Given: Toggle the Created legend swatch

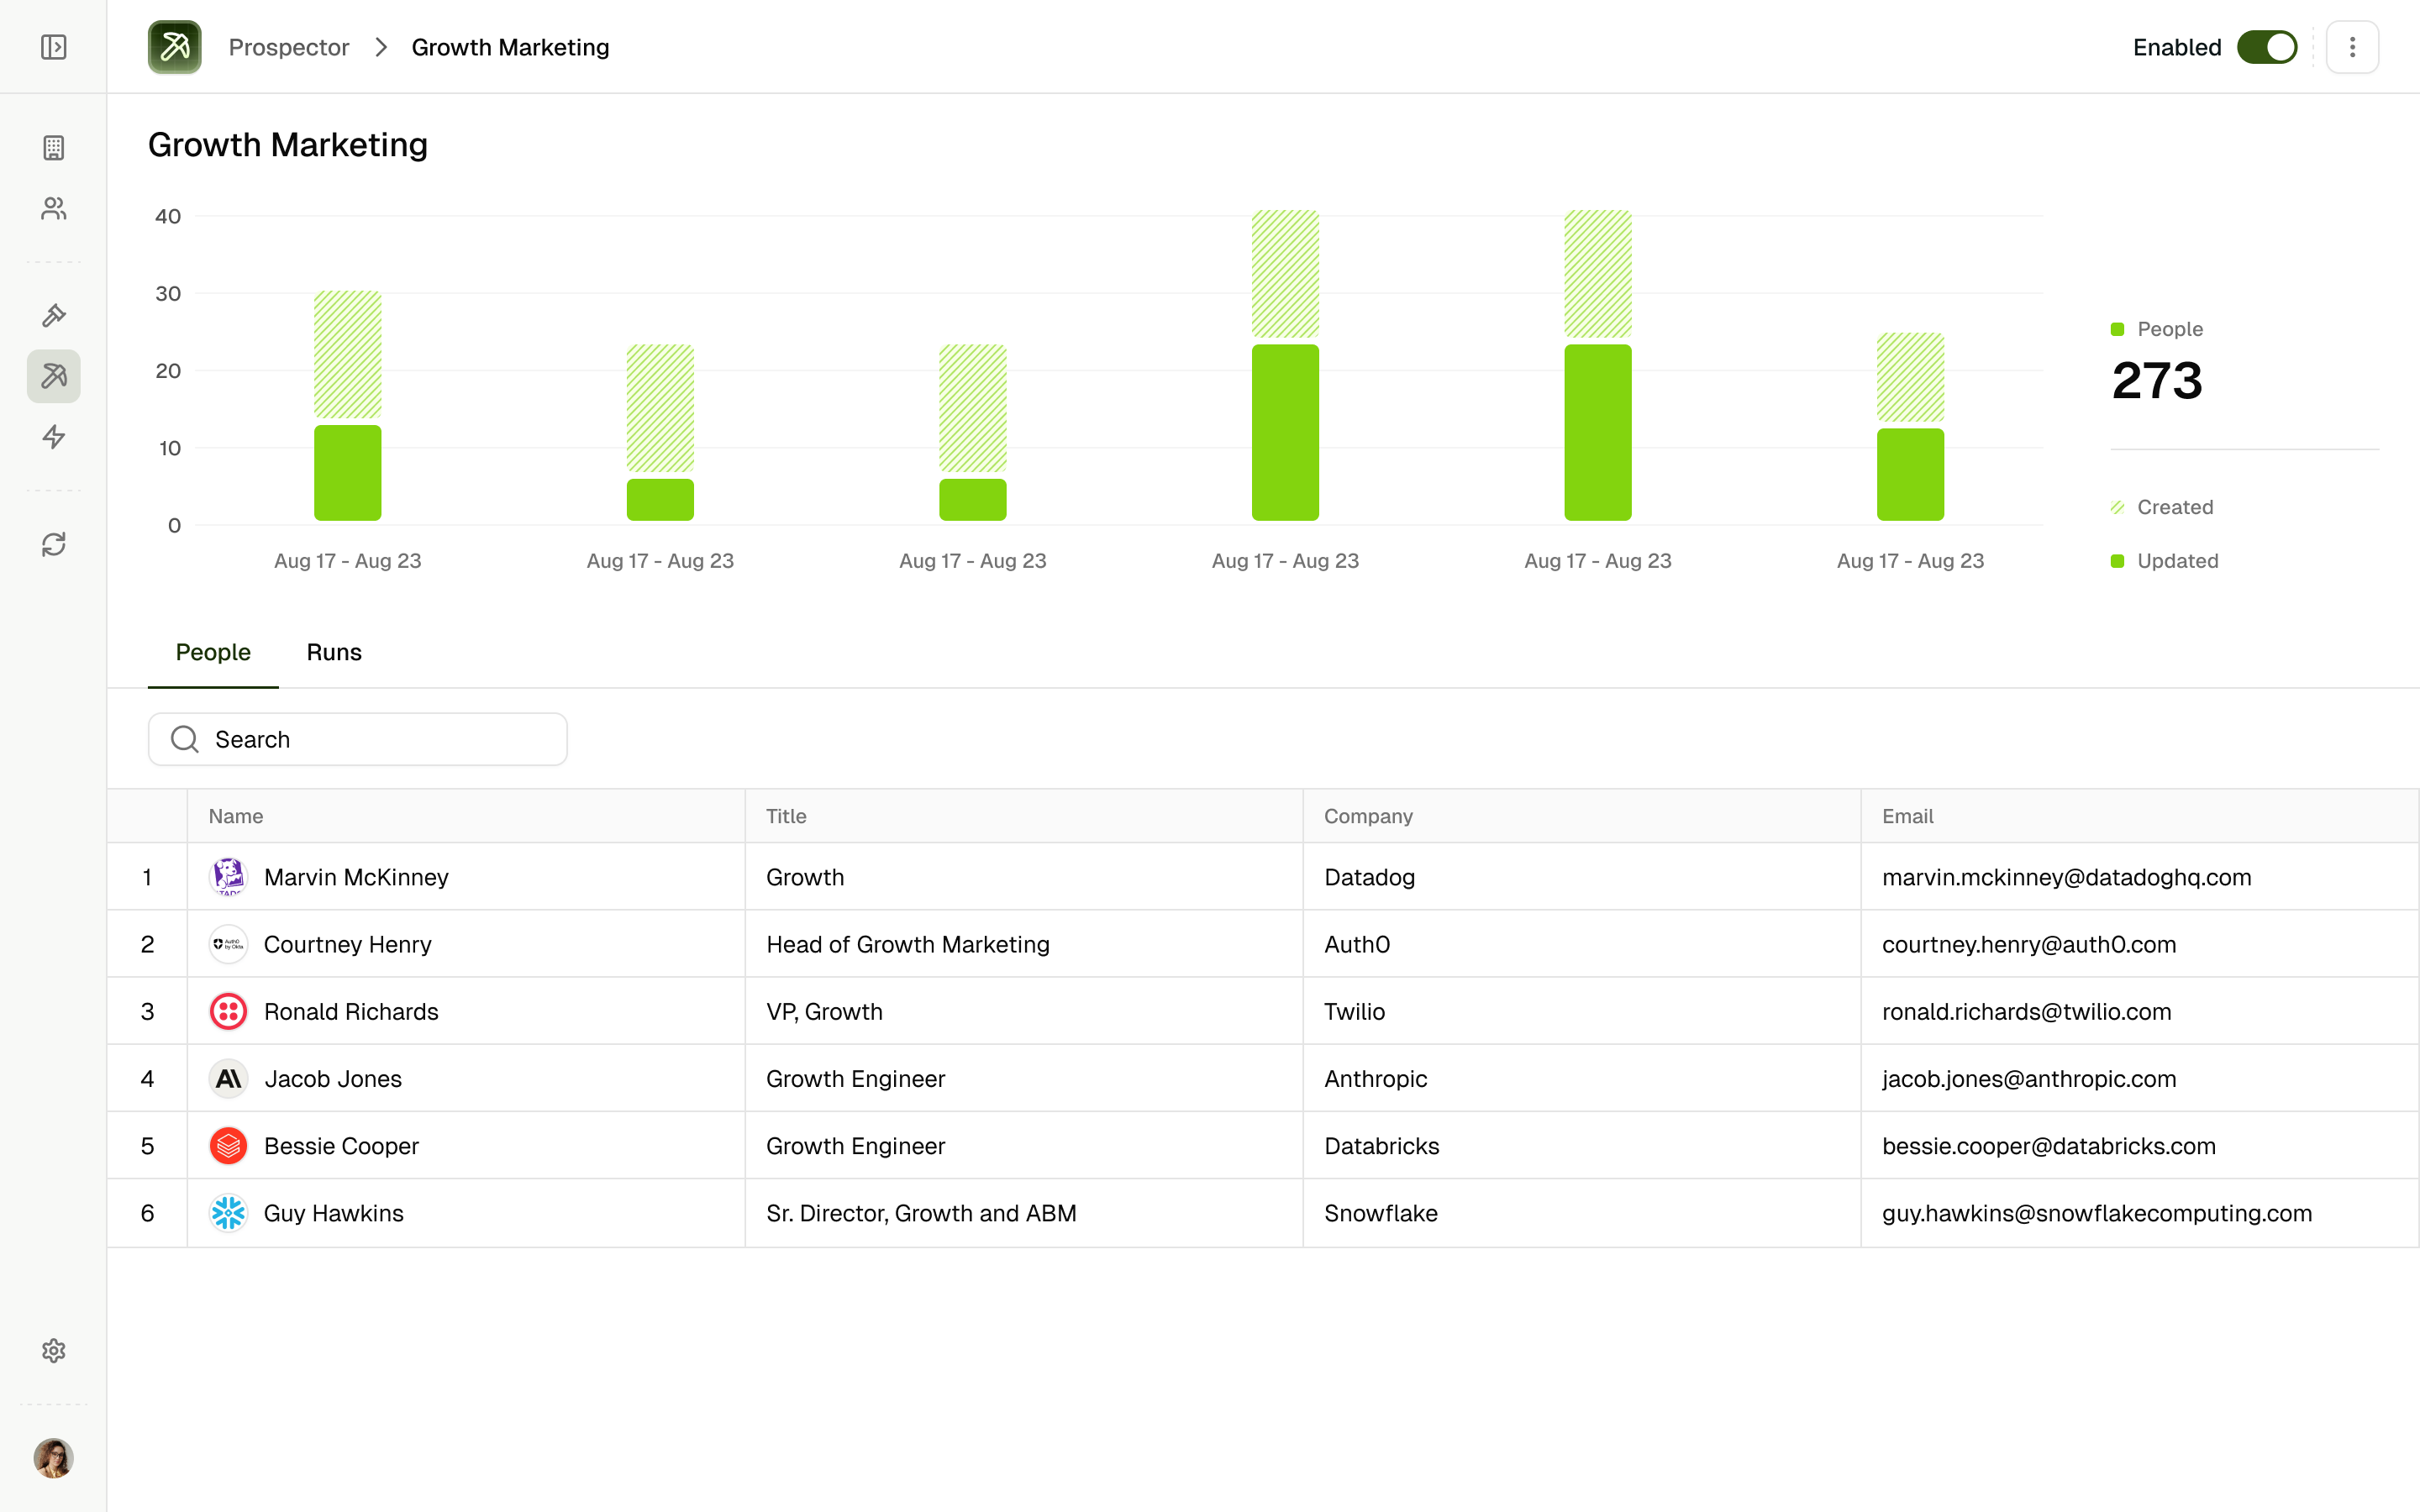Looking at the screenshot, I should click(x=2117, y=507).
